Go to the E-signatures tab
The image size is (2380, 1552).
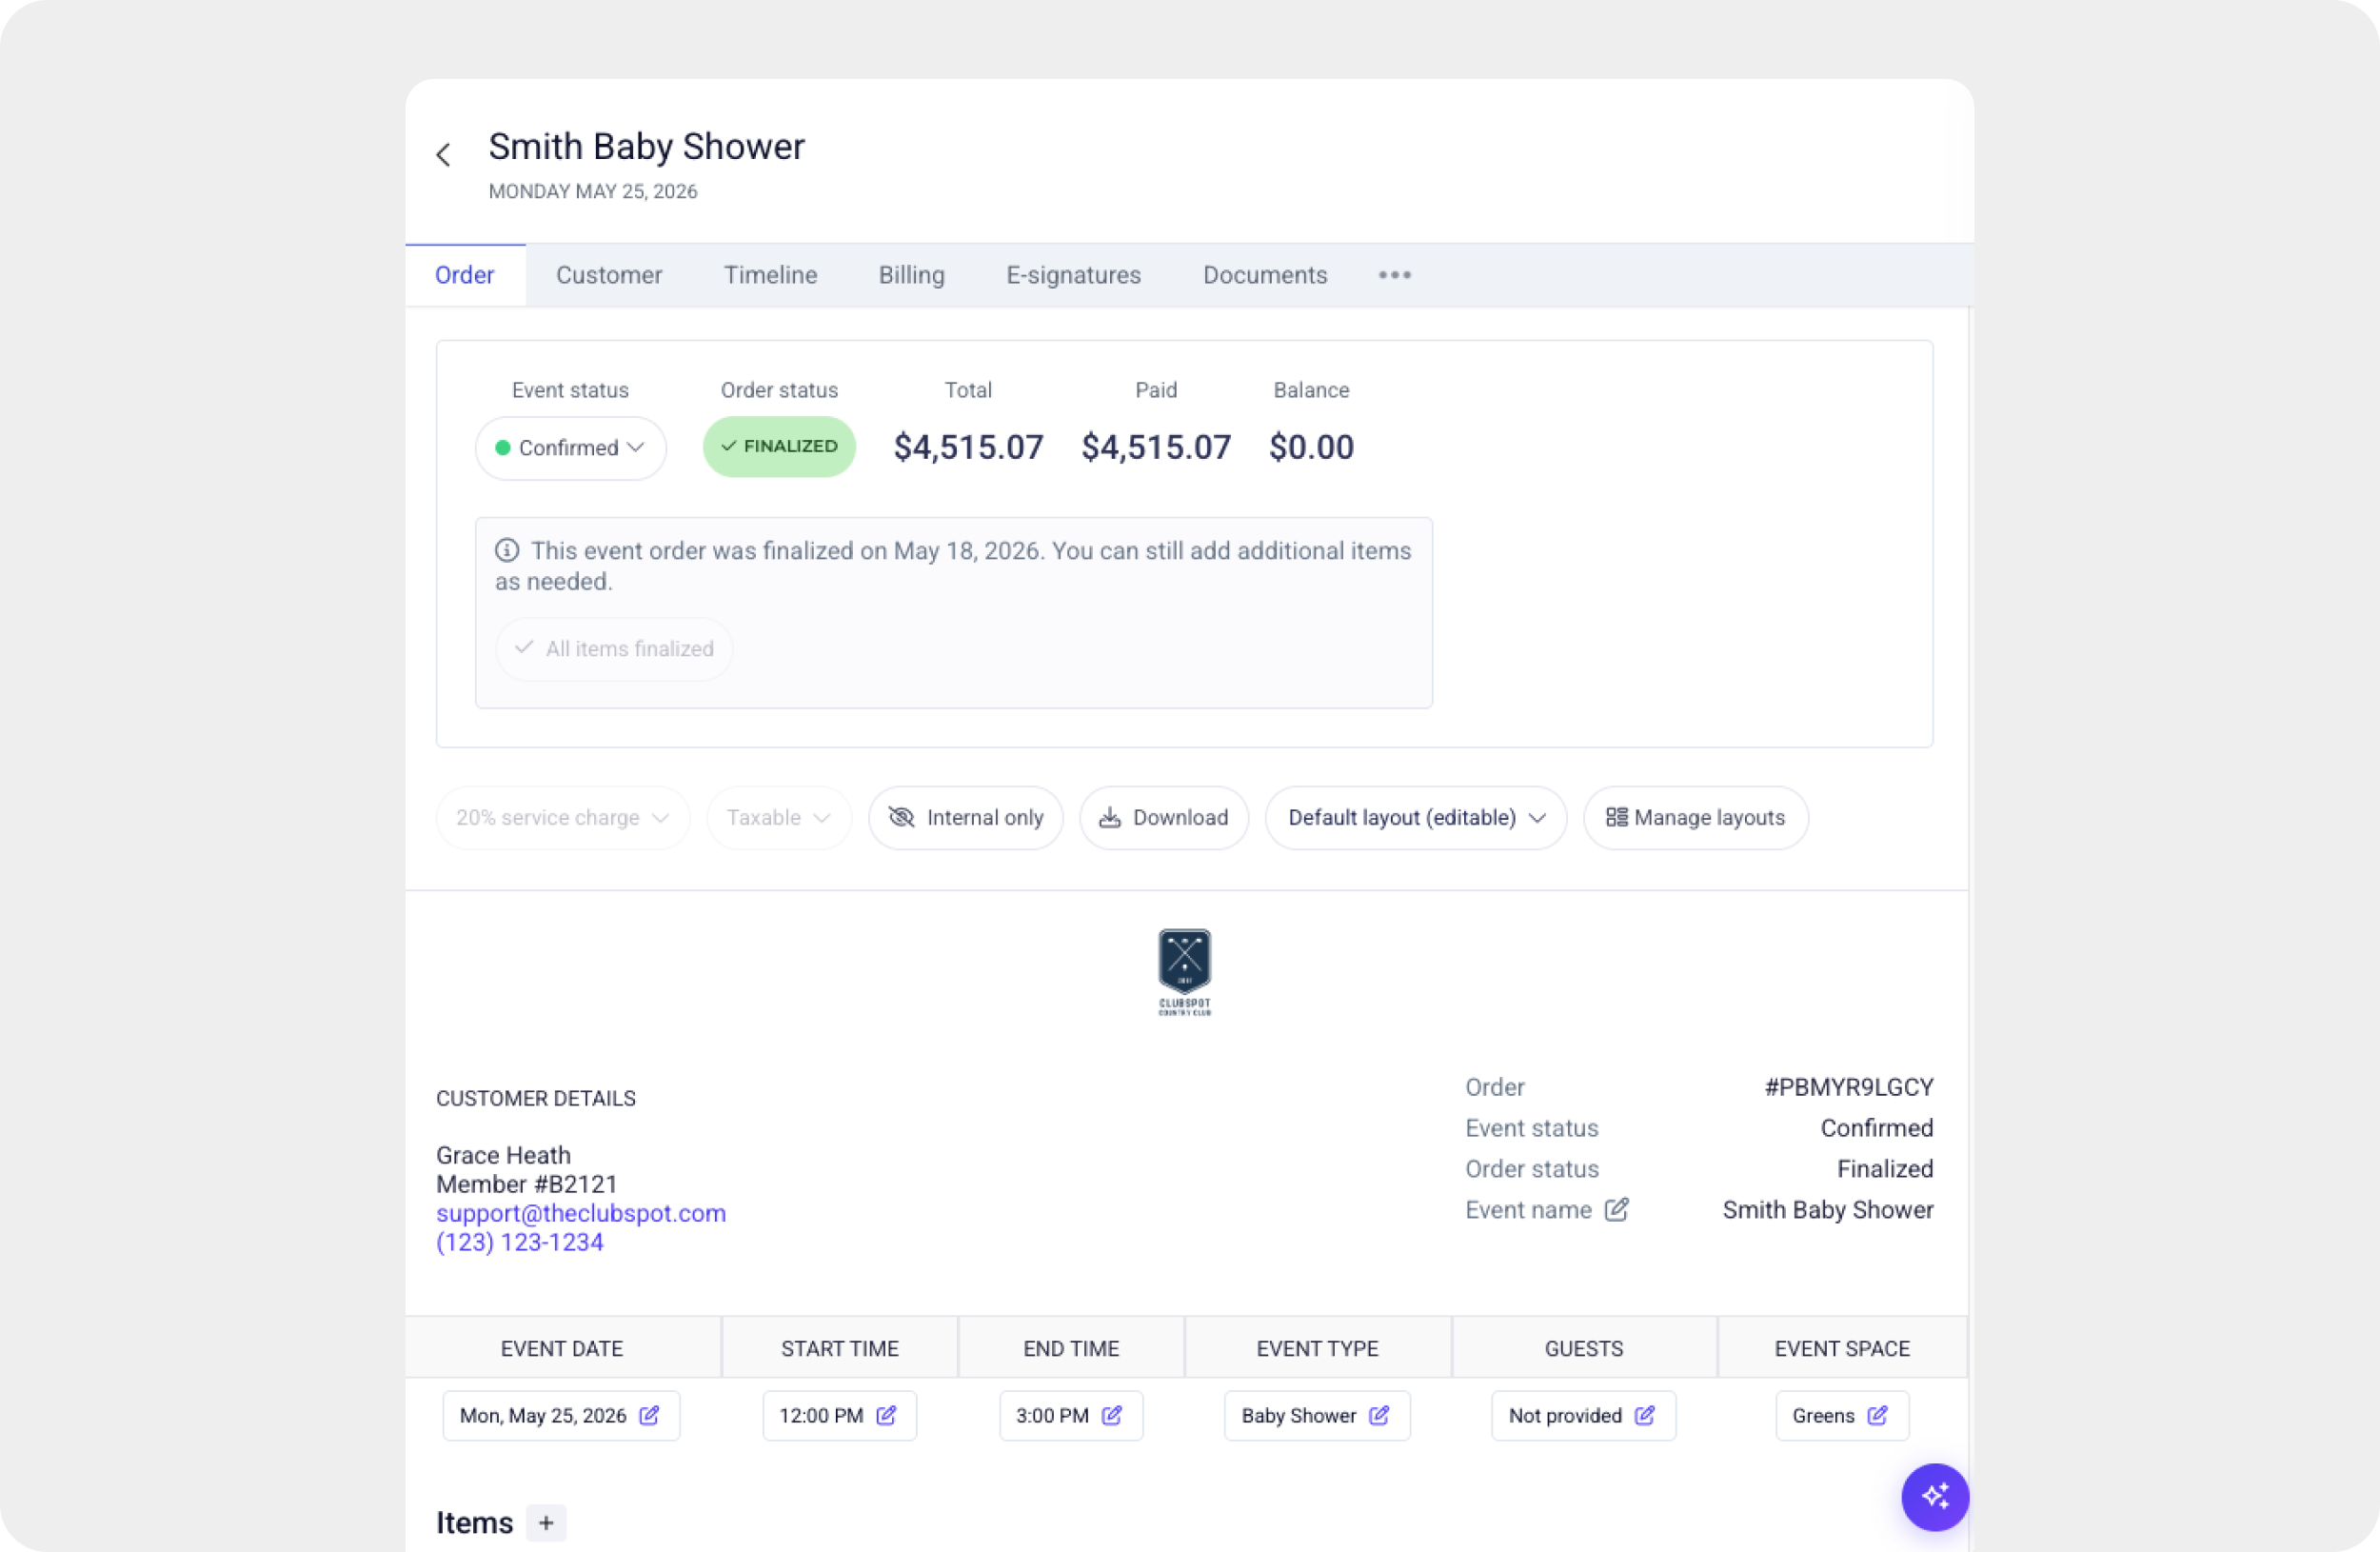[1073, 275]
